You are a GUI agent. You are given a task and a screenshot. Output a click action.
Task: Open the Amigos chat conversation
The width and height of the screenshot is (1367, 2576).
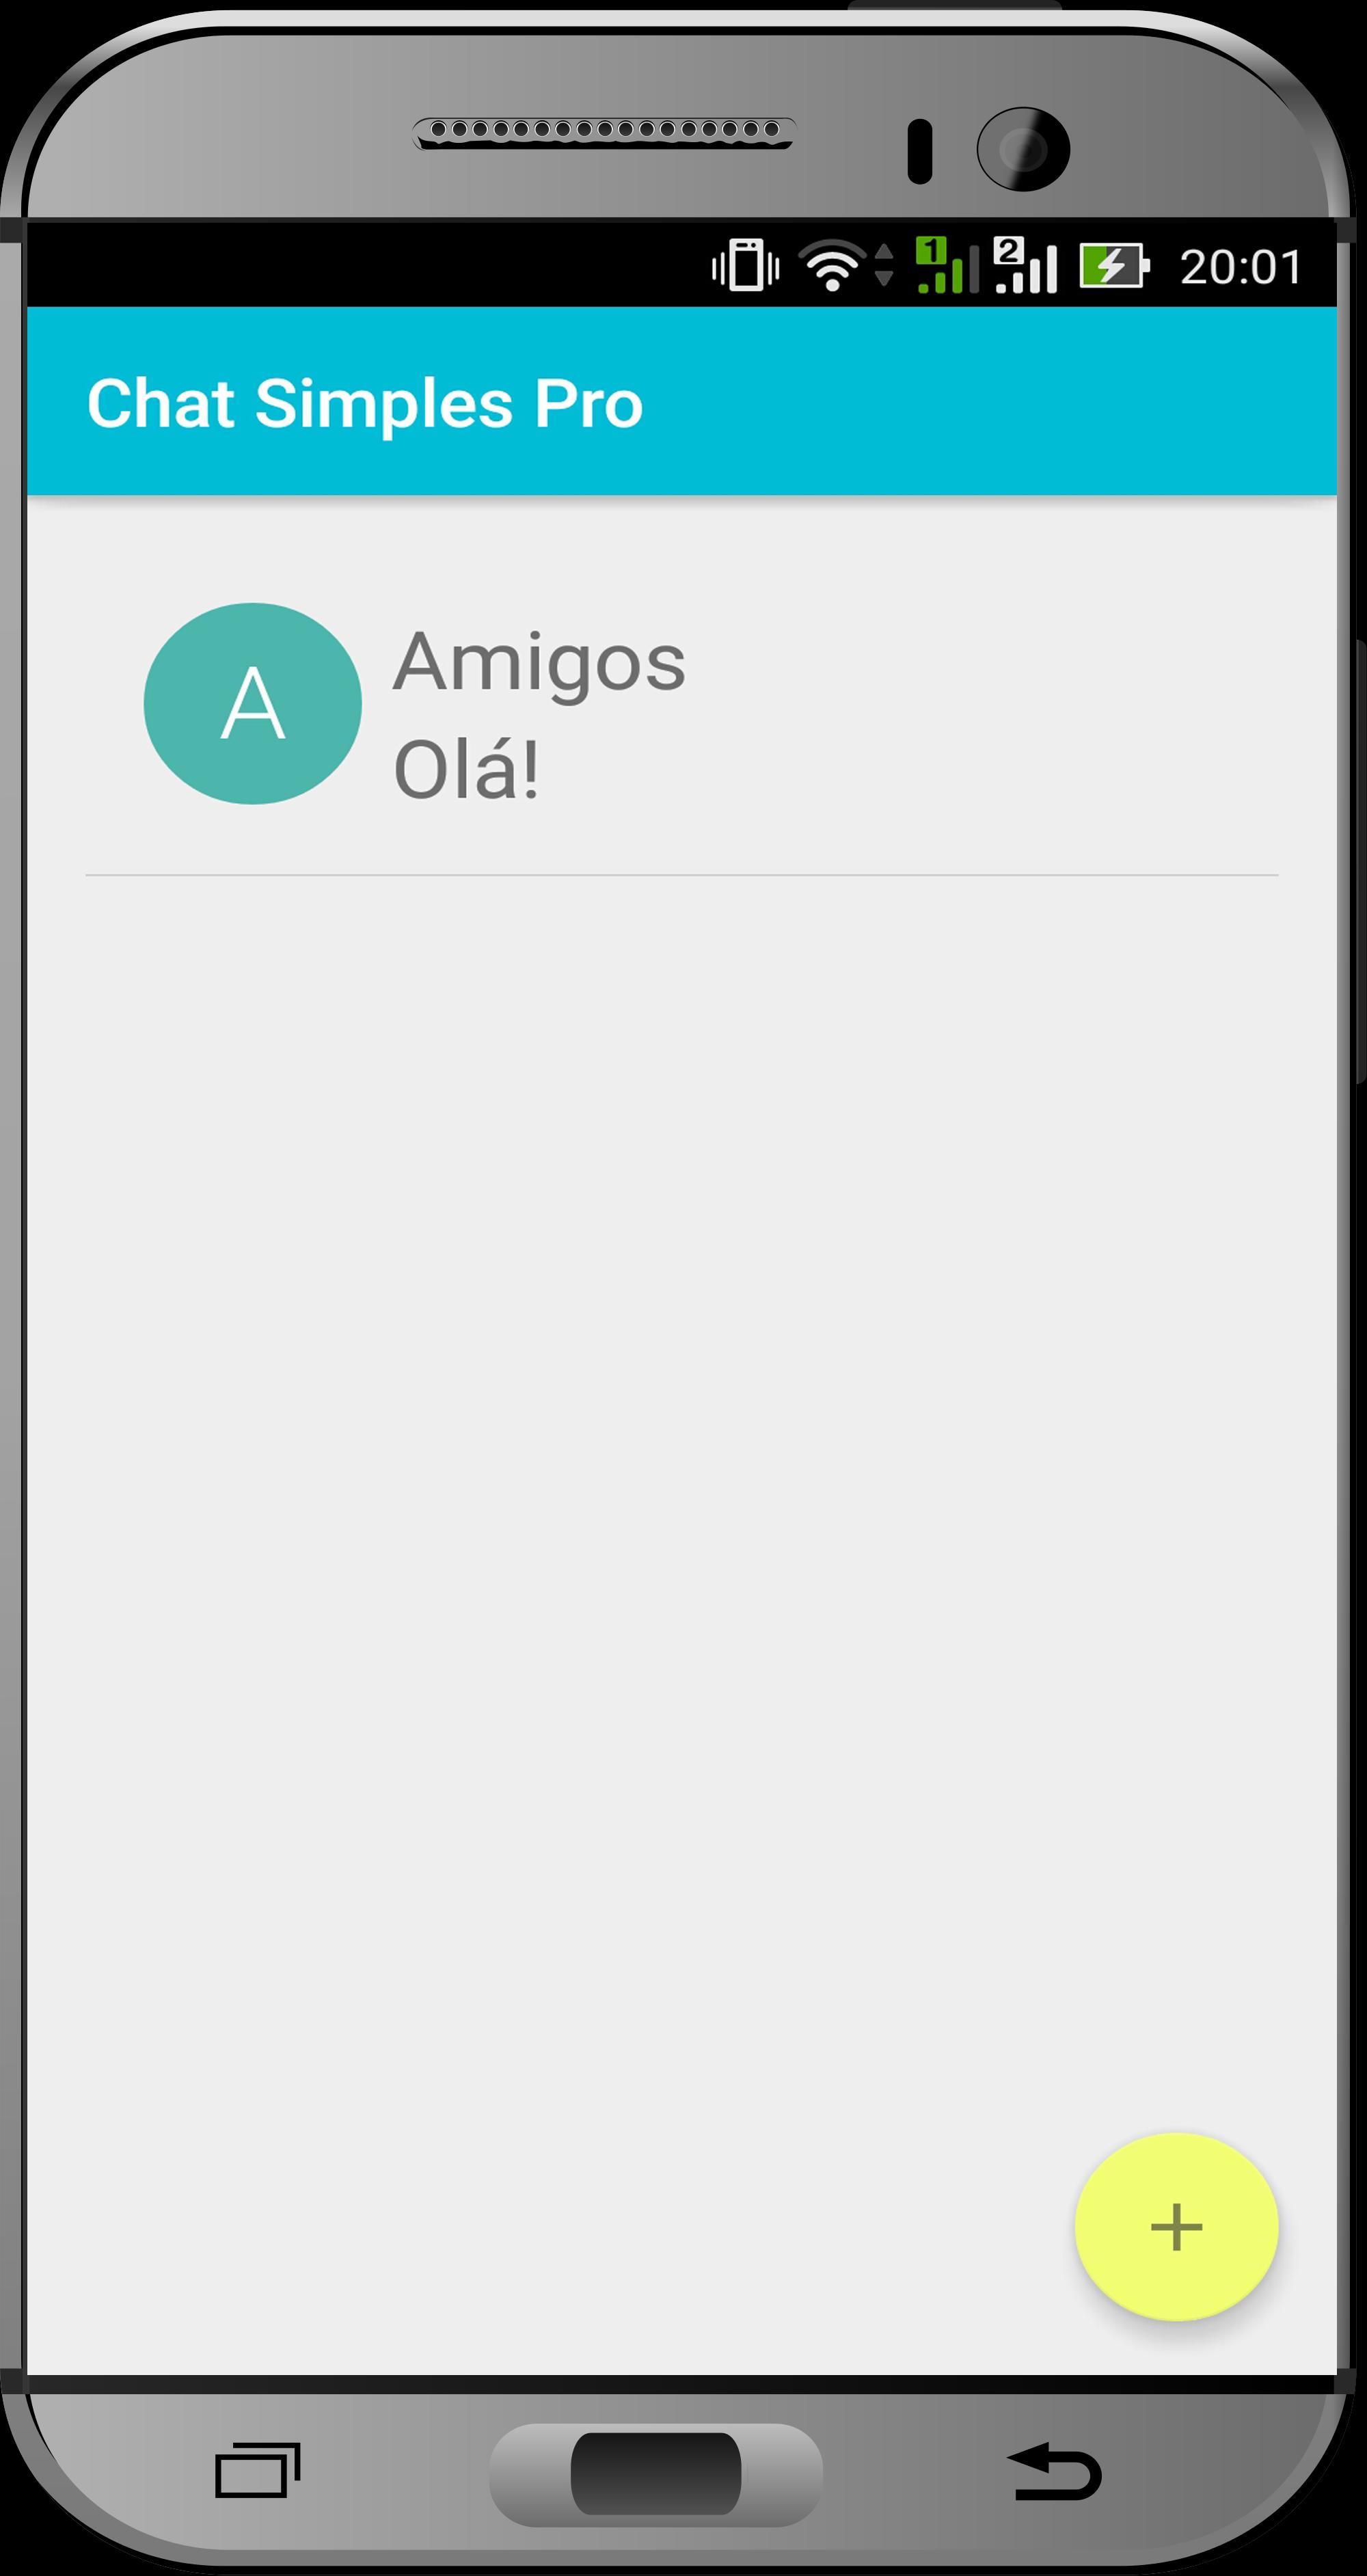point(682,703)
